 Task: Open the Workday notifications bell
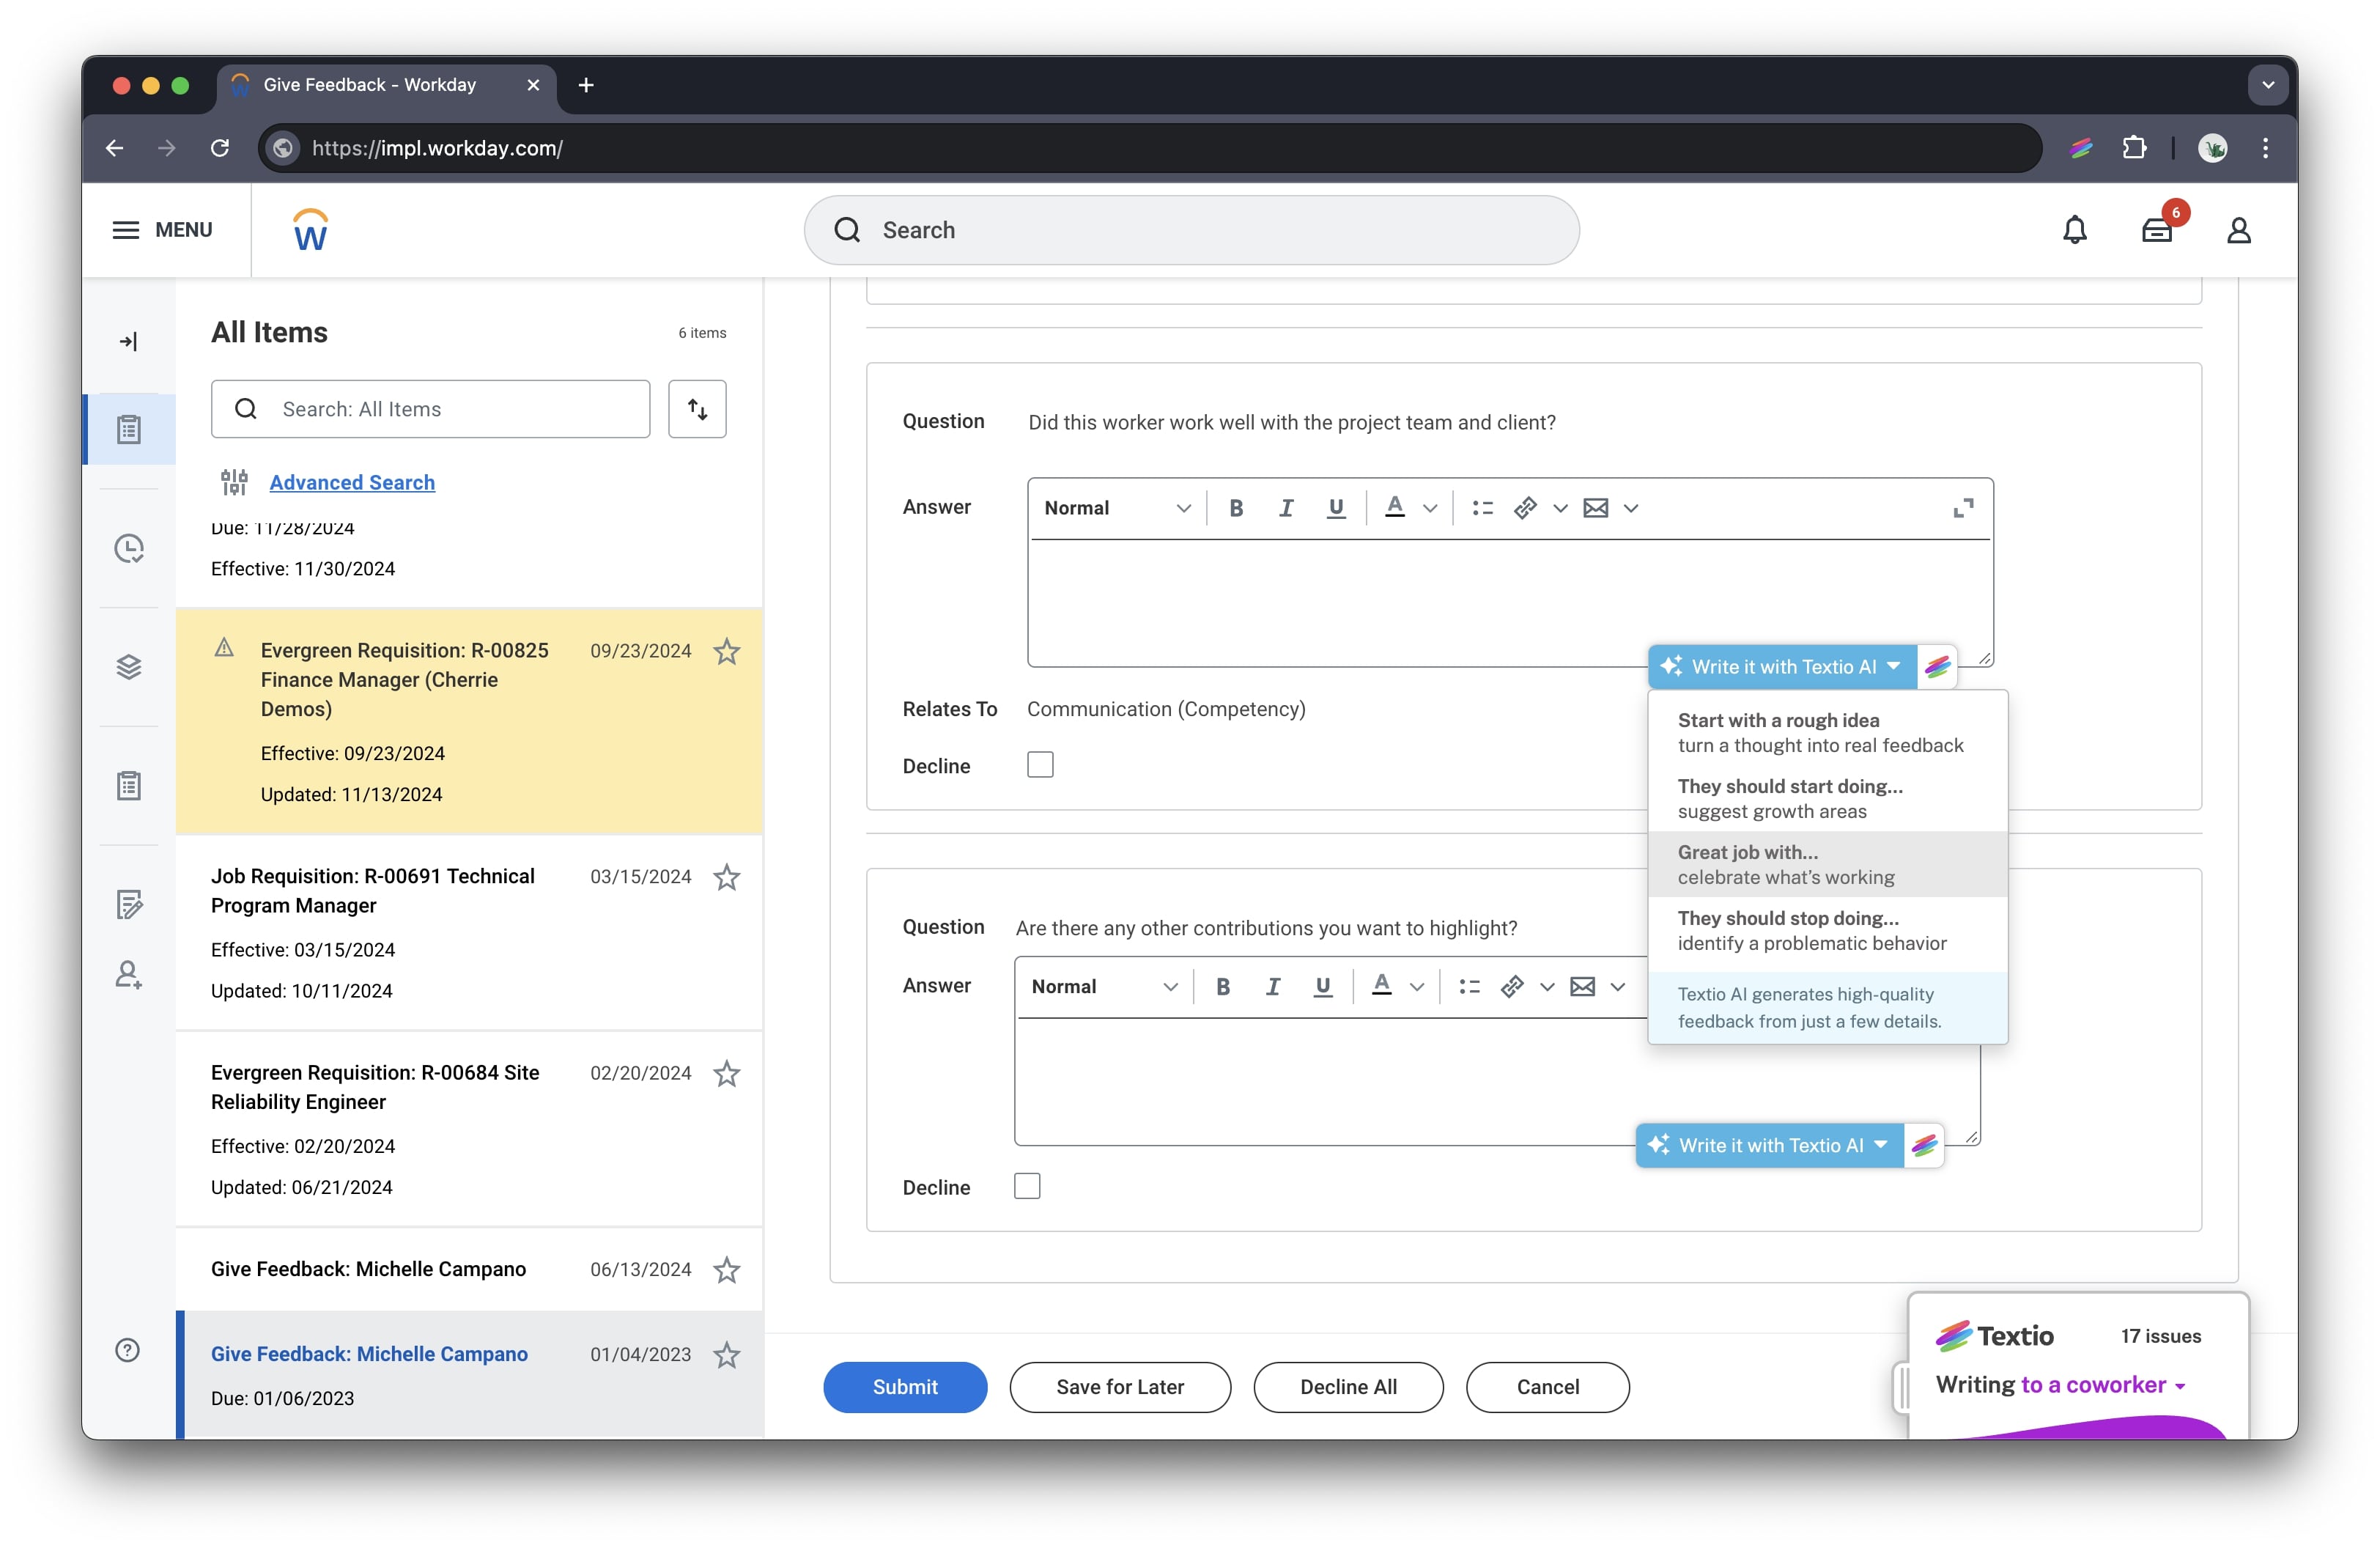click(2075, 230)
